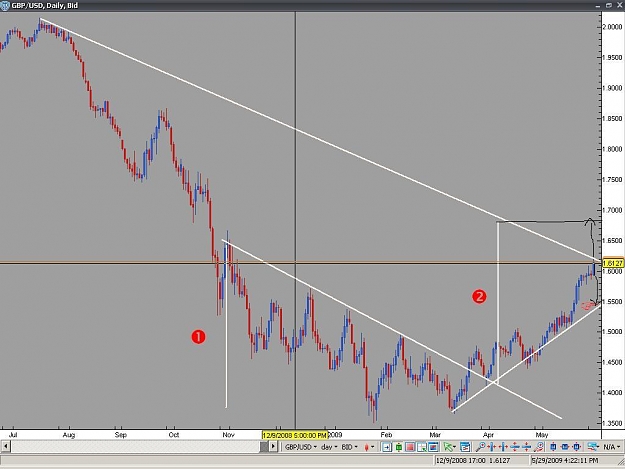Viewport: 625px width, 469px height.
Task: Click the first vertical compress icon
Action: (x=515, y=447)
